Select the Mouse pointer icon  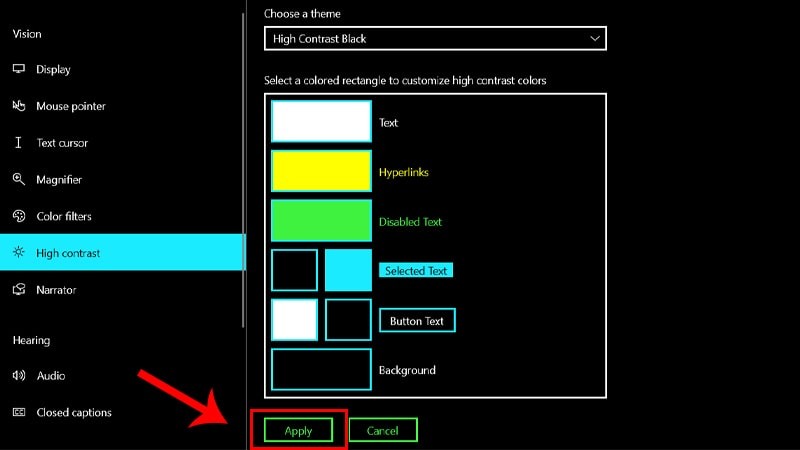[19, 106]
